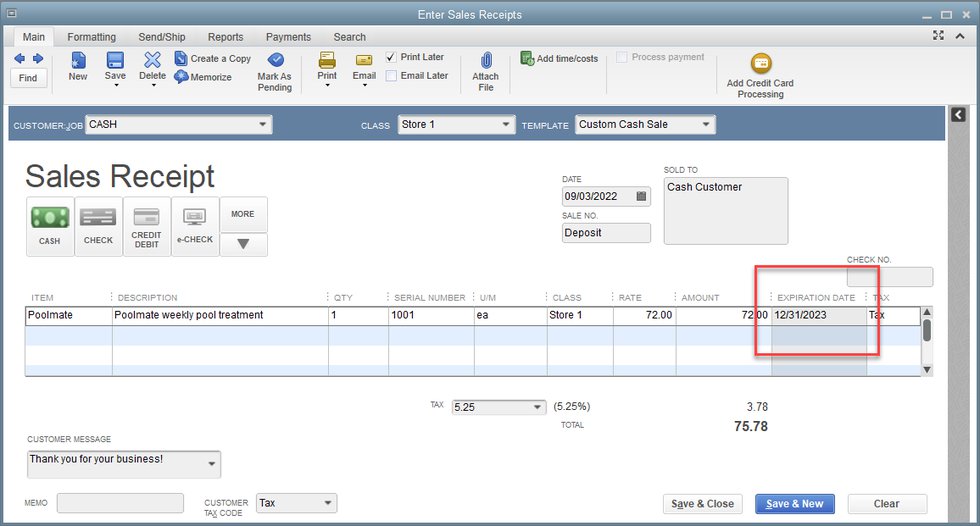Click the Memo input field
The height and width of the screenshot is (526, 980).
click(120, 503)
